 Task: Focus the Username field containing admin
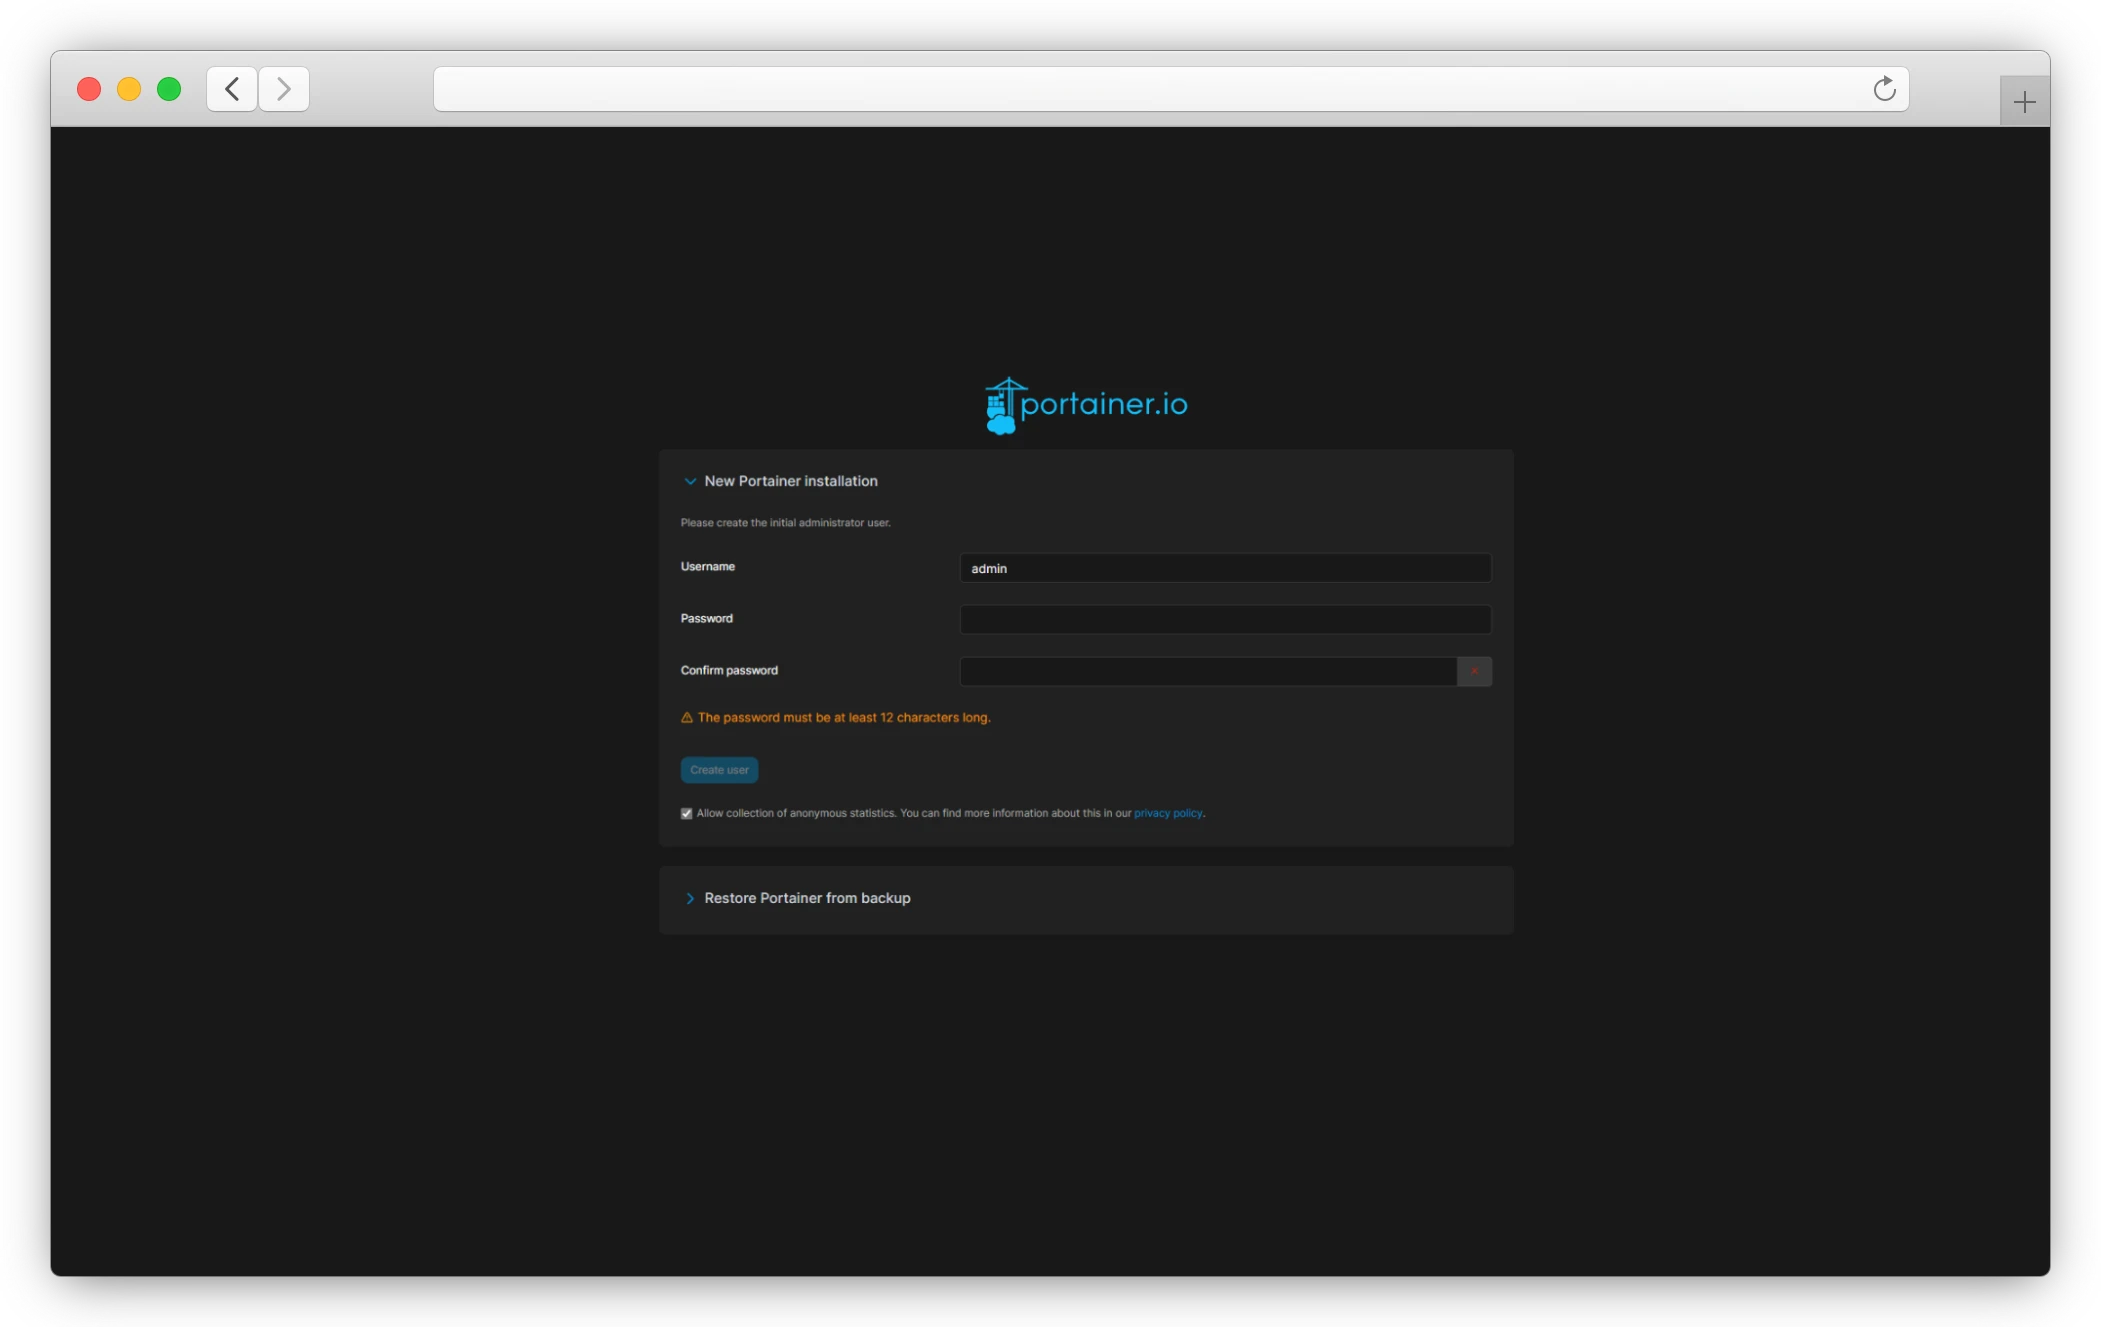(1225, 568)
